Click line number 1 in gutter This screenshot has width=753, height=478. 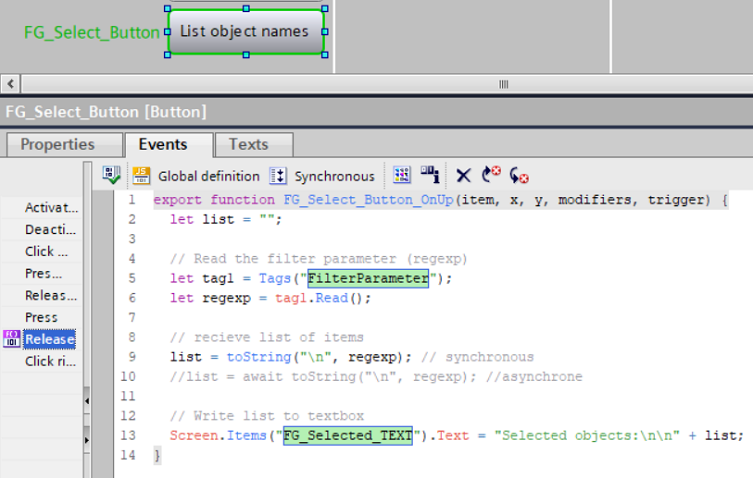(x=132, y=200)
